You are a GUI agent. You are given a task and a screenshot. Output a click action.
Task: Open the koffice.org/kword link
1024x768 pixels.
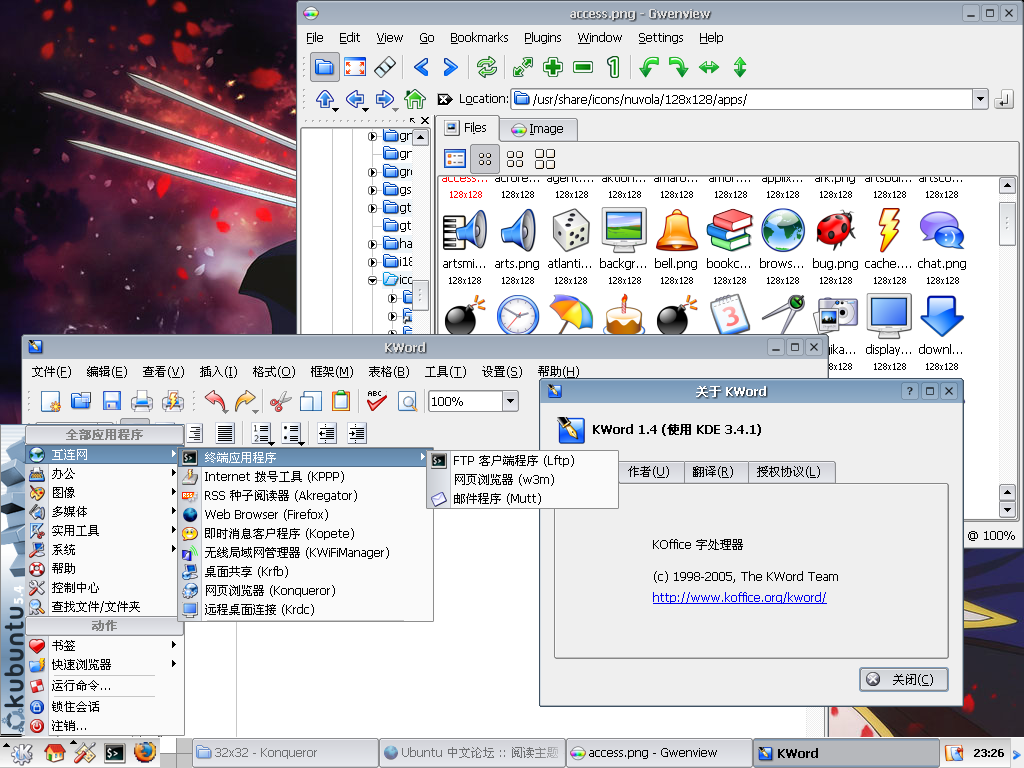[x=739, y=597]
